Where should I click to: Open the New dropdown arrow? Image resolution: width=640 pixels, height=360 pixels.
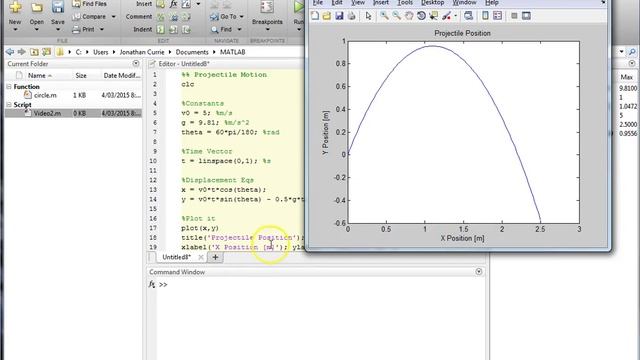pyautogui.click(x=15, y=30)
